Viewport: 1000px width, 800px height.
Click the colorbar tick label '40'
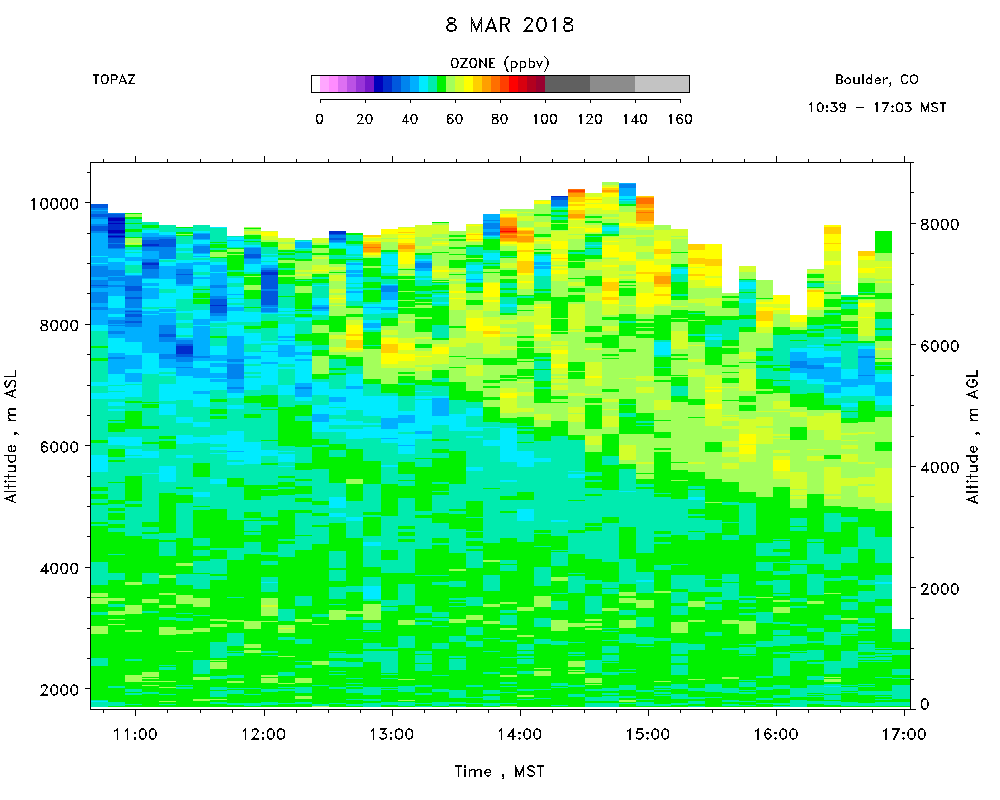[x=409, y=119]
